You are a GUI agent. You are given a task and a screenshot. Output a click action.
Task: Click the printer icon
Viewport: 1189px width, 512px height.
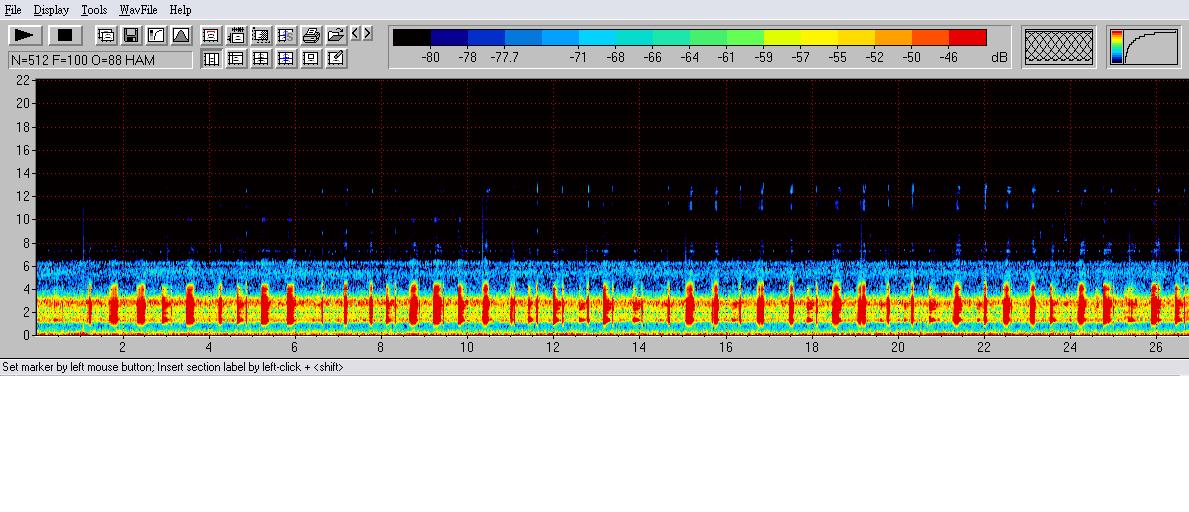pyautogui.click(x=311, y=36)
